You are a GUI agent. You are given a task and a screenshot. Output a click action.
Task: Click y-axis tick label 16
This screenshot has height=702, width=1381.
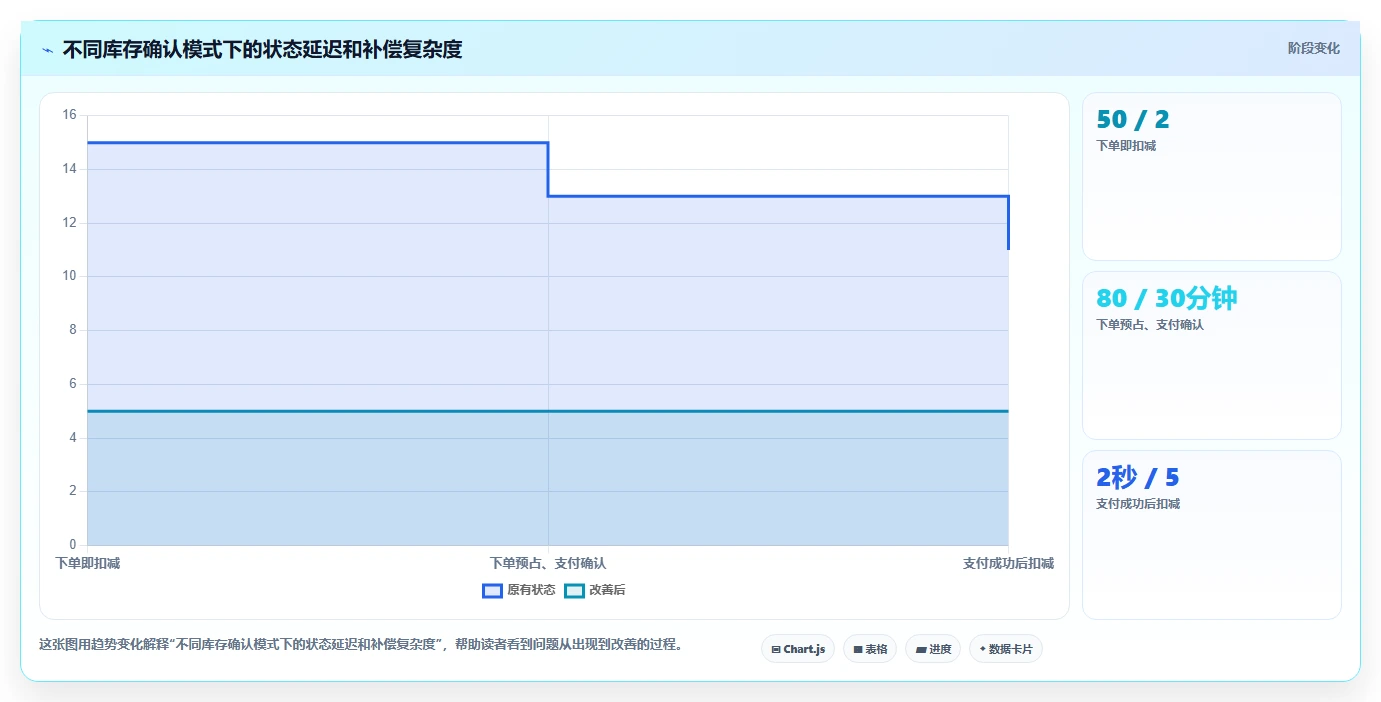[x=69, y=115]
